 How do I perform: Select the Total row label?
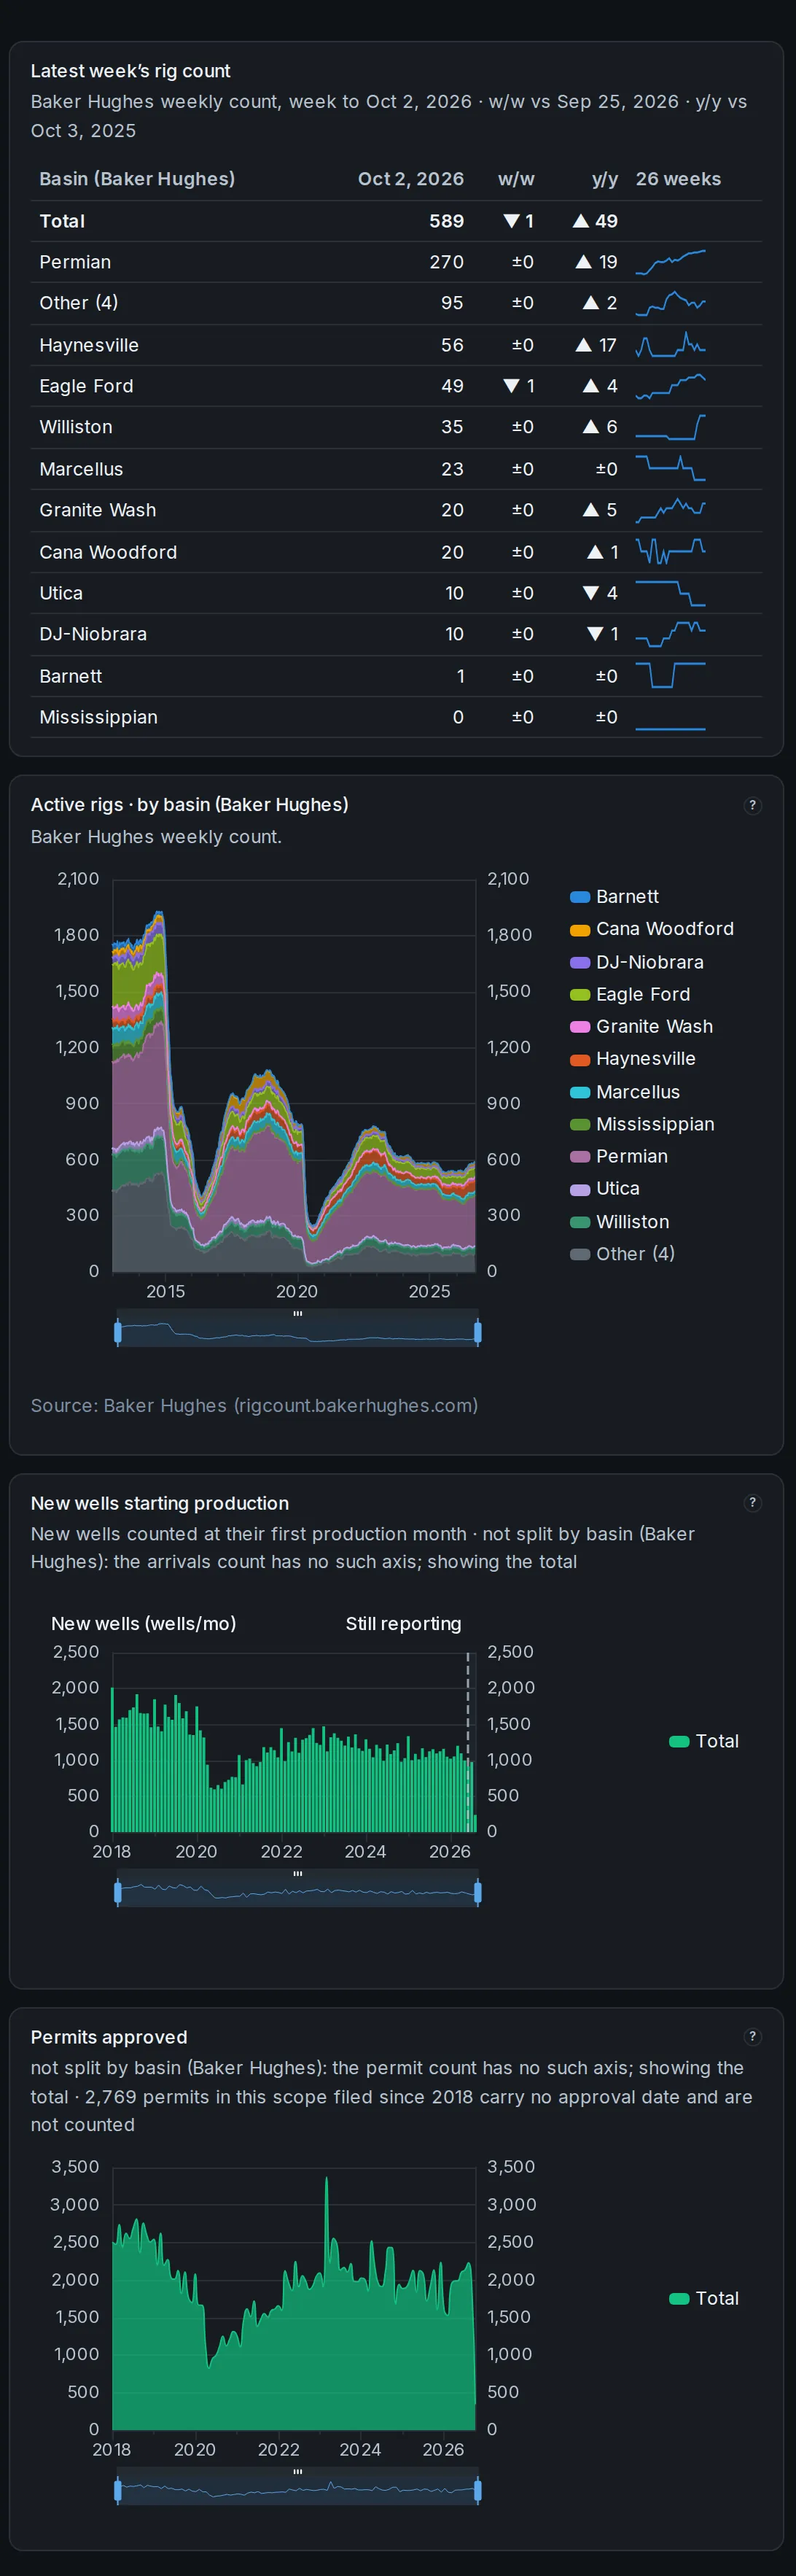pos(62,221)
